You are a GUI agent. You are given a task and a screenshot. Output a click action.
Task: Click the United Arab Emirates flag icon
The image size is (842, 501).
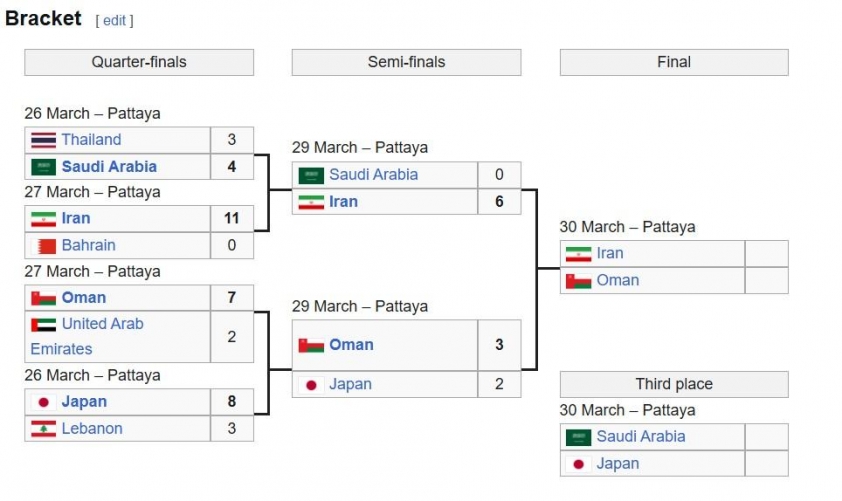click(43, 324)
